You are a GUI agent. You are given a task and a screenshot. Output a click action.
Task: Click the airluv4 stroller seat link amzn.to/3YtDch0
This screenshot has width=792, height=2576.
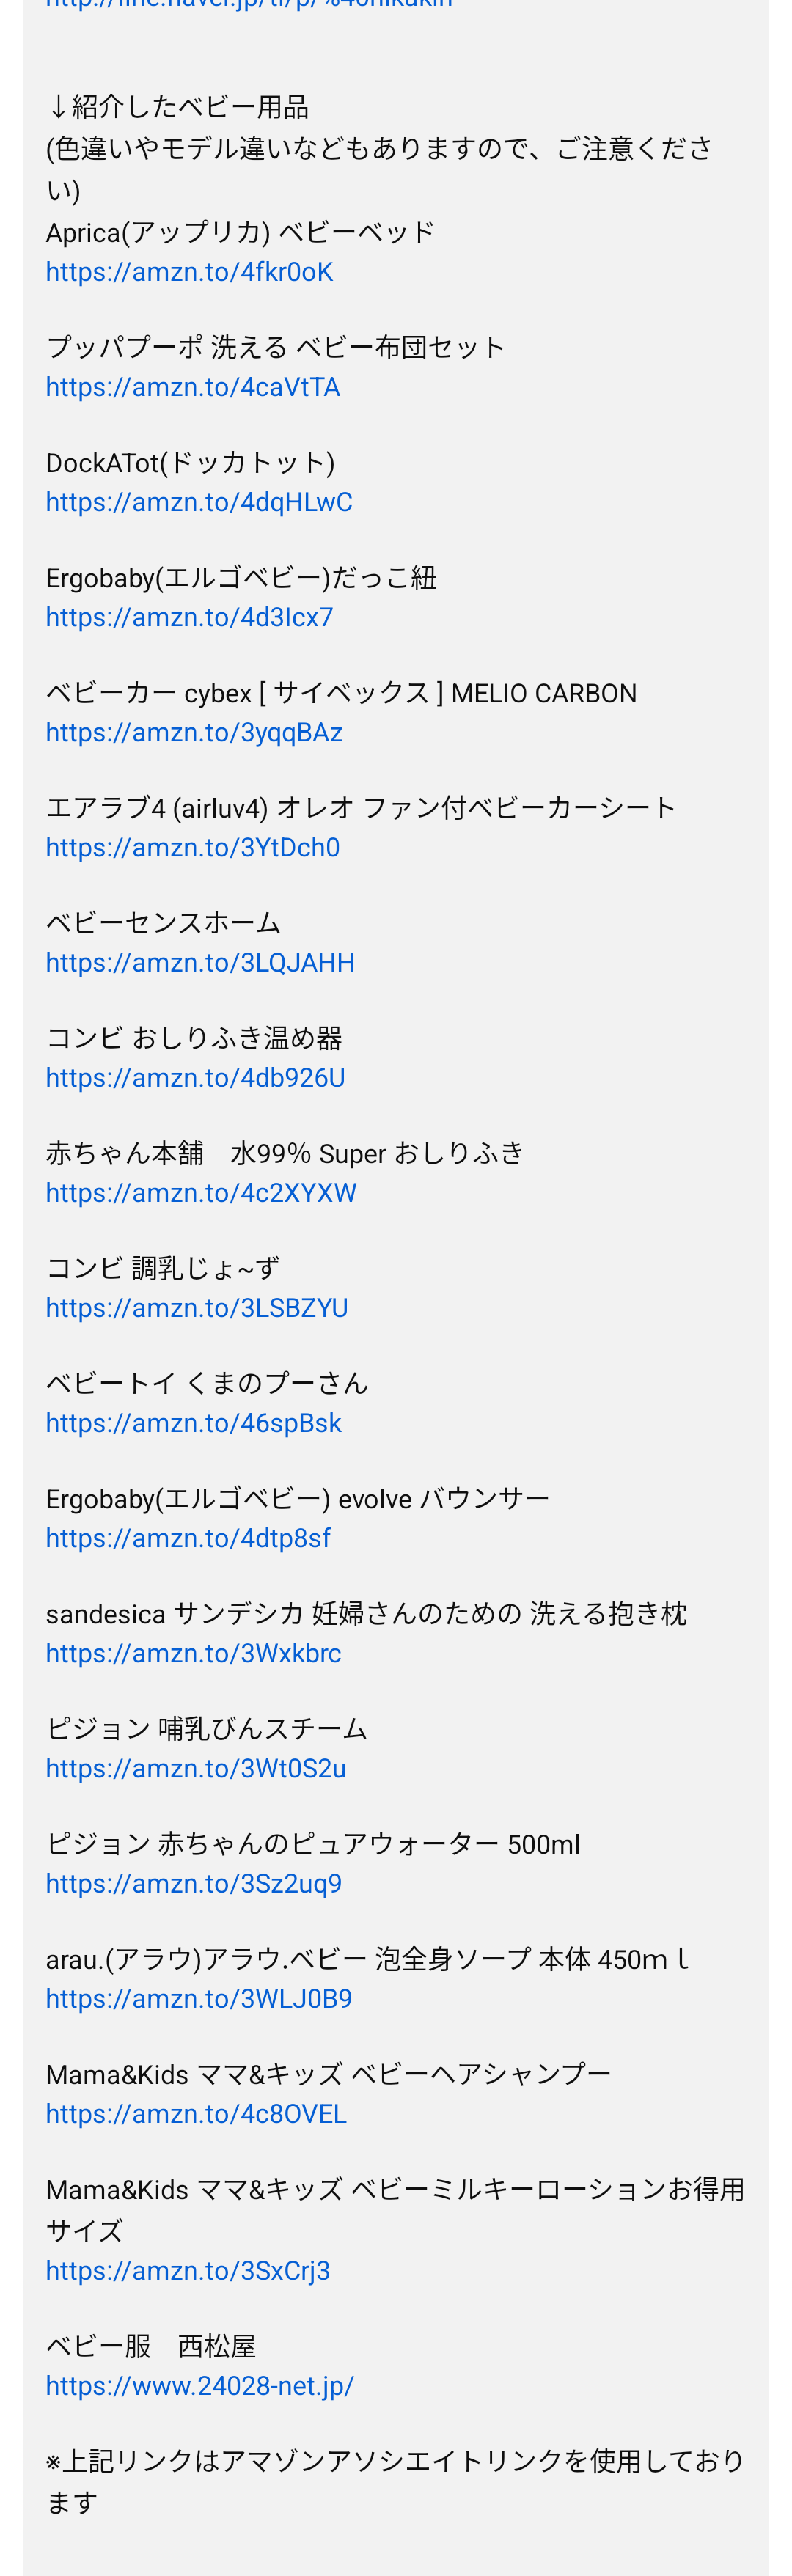point(192,847)
